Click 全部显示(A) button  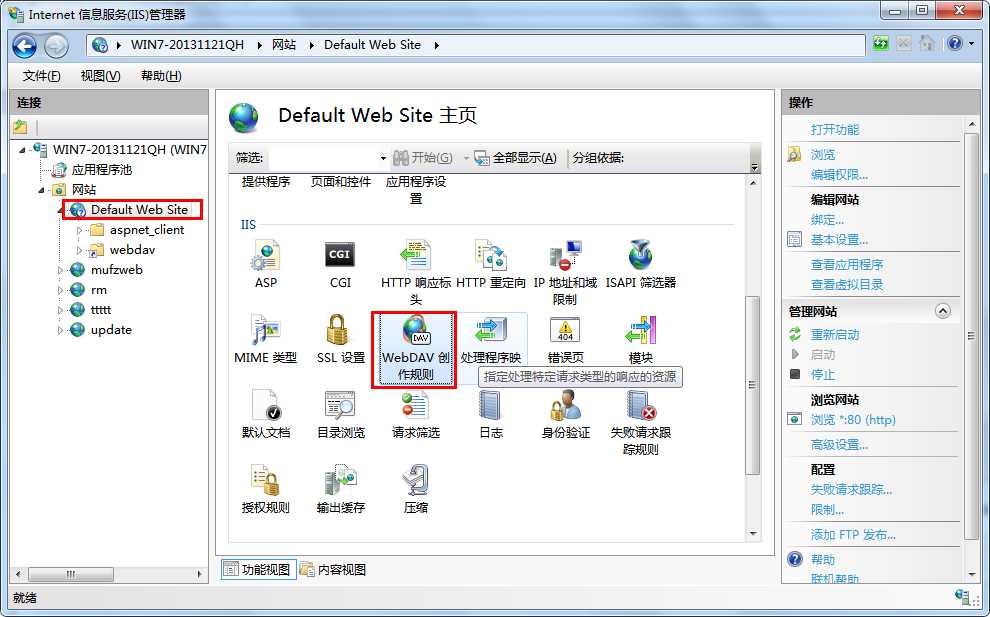[516, 158]
